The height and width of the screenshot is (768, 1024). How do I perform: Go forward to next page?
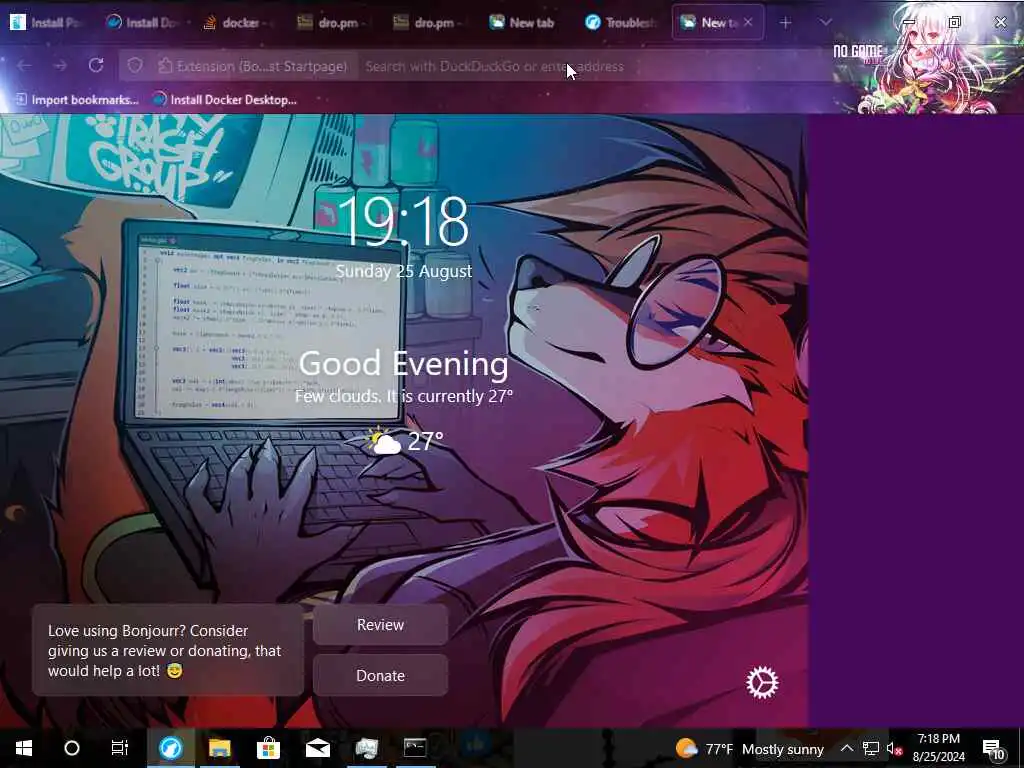tap(60, 65)
